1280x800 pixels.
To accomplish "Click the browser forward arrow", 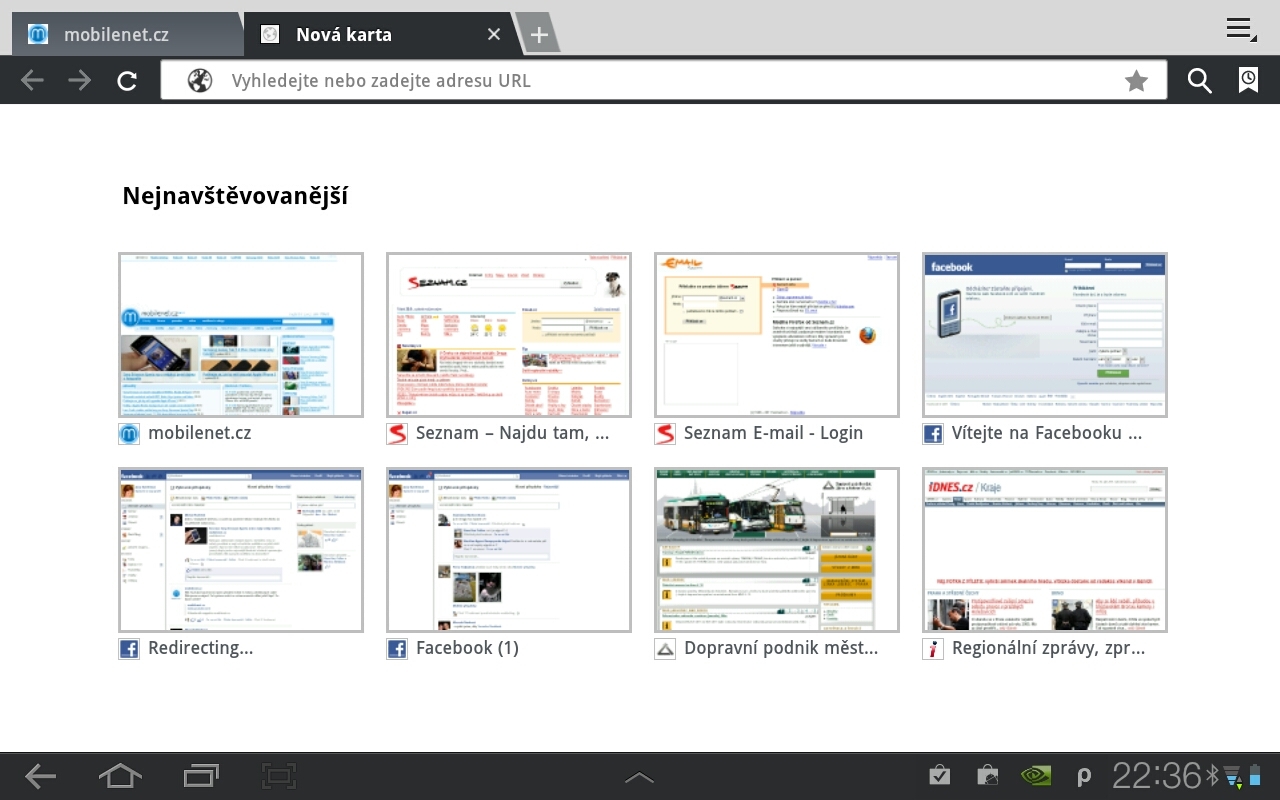I will [x=80, y=81].
